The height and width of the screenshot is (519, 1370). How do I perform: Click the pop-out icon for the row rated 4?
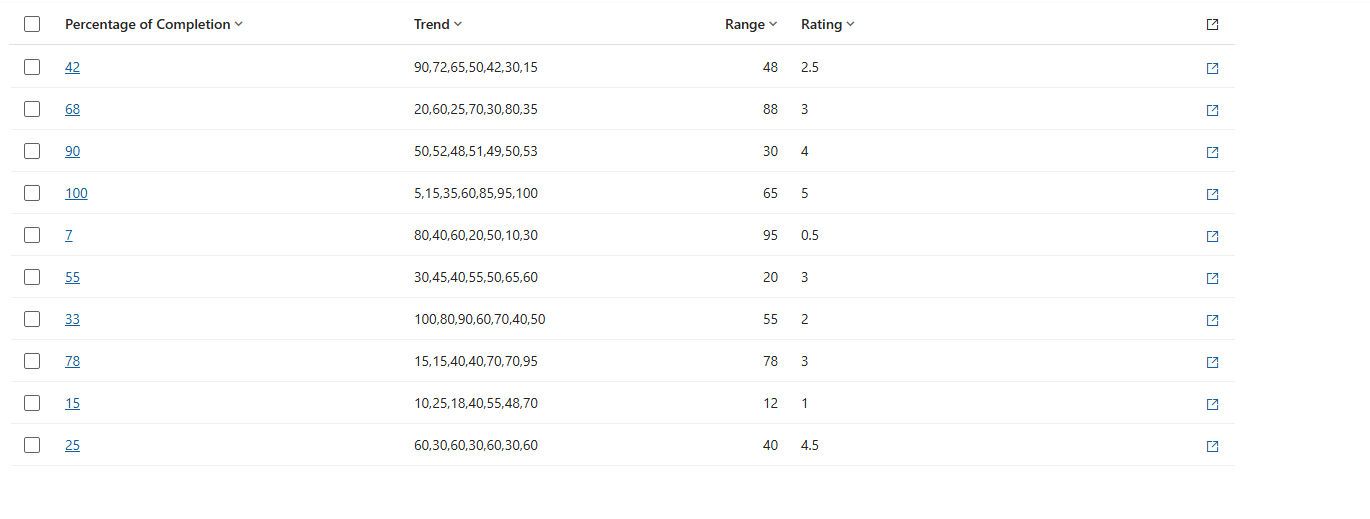click(1212, 152)
